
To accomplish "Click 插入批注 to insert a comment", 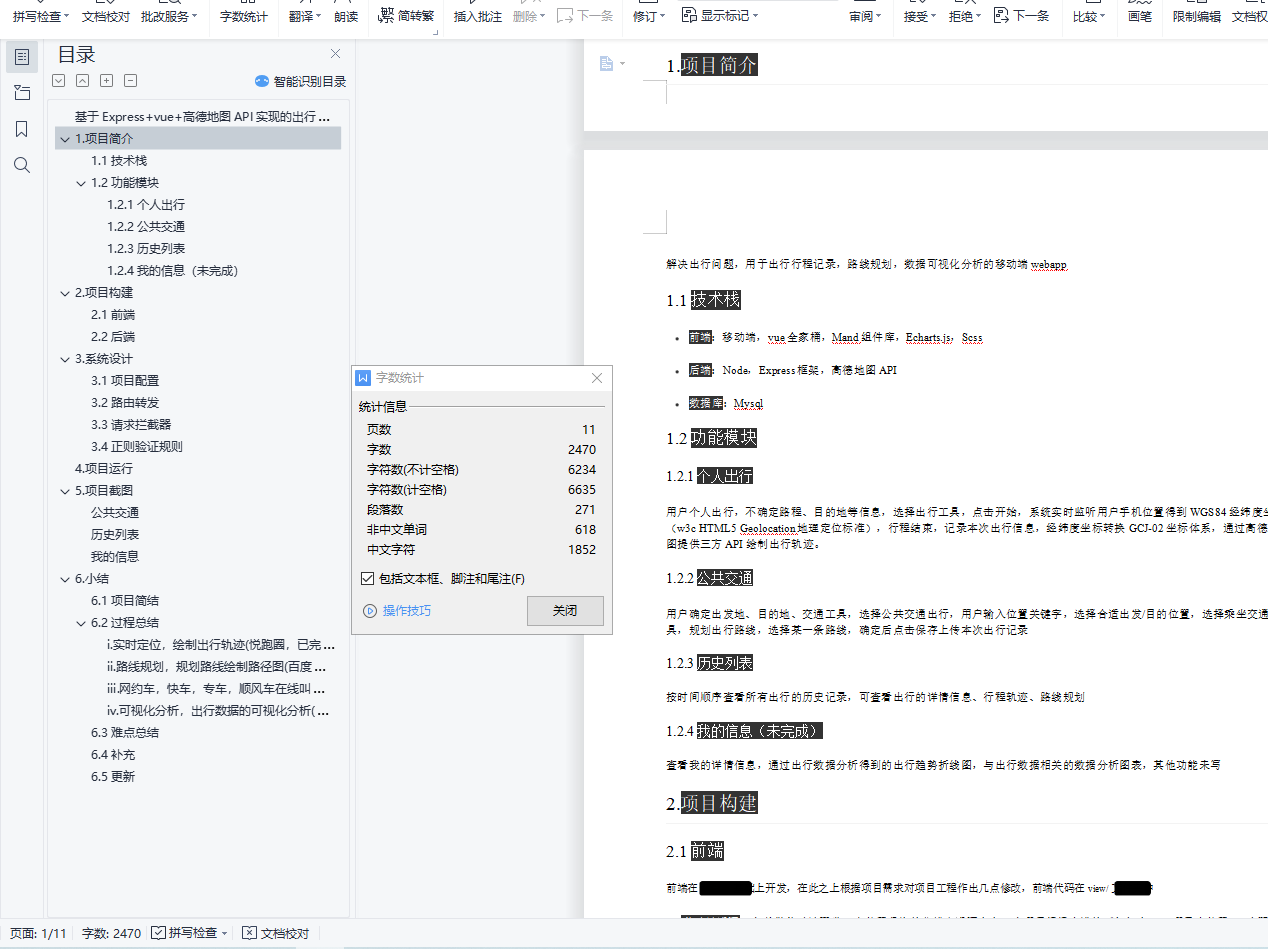I will coord(478,16).
